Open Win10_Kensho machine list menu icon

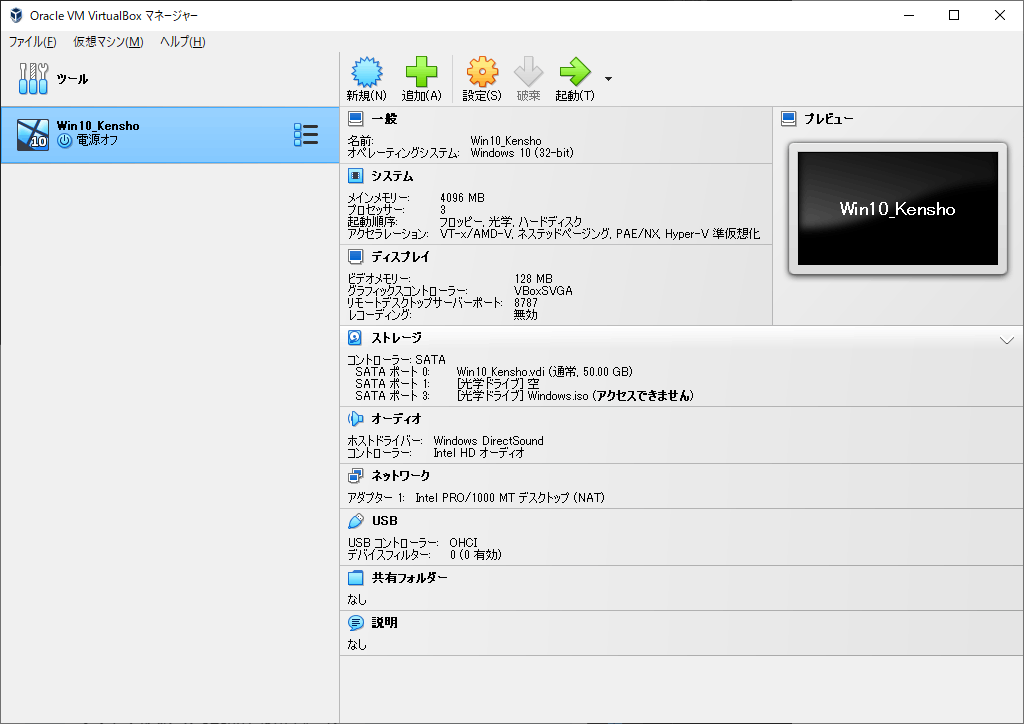[x=306, y=134]
